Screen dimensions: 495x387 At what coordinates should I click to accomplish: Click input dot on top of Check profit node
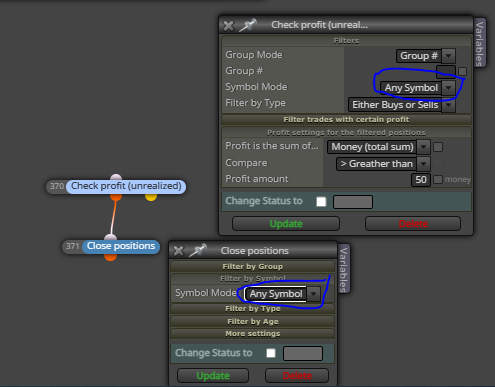click(116, 177)
